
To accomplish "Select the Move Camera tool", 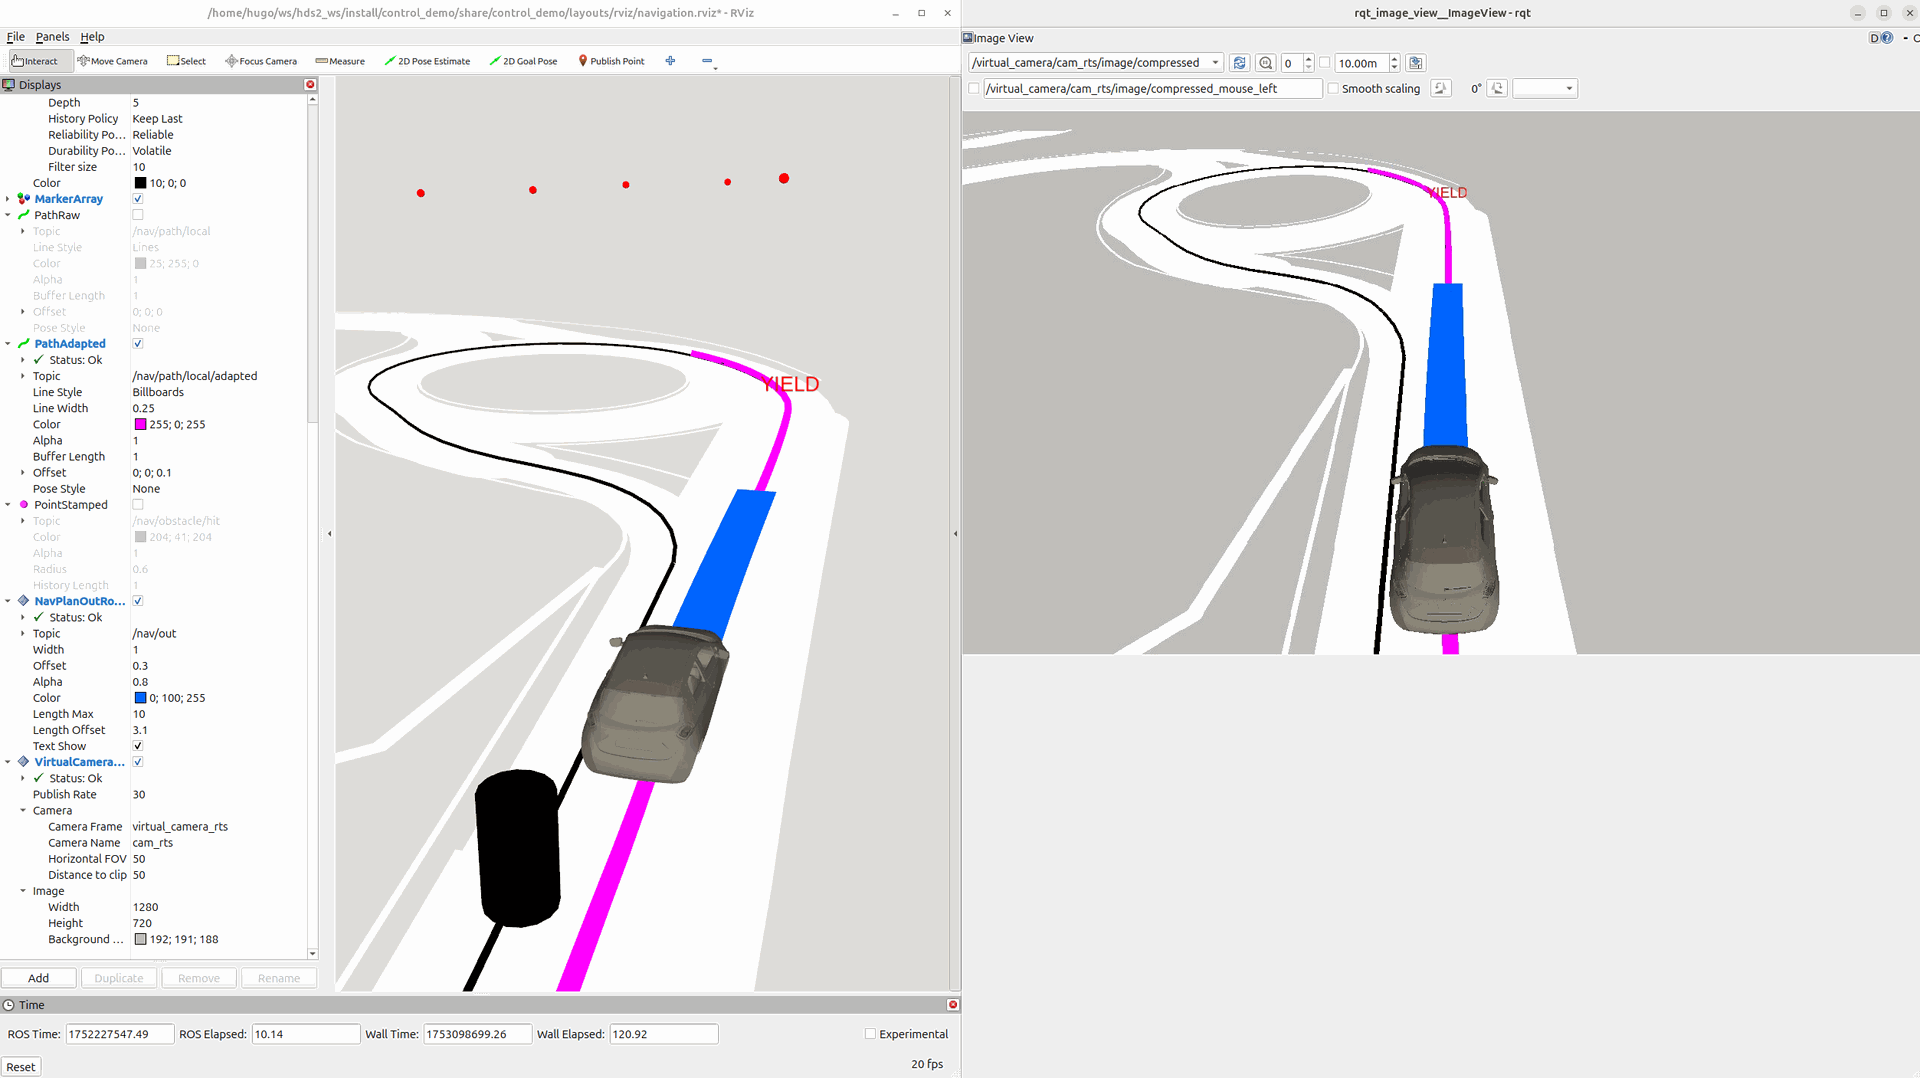I will point(112,61).
